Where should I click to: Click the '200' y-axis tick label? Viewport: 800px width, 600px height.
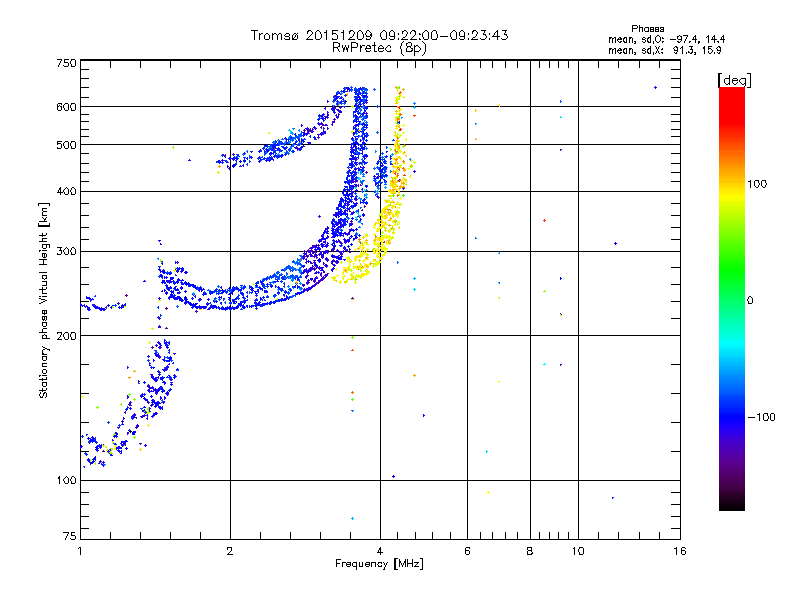(66, 336)
